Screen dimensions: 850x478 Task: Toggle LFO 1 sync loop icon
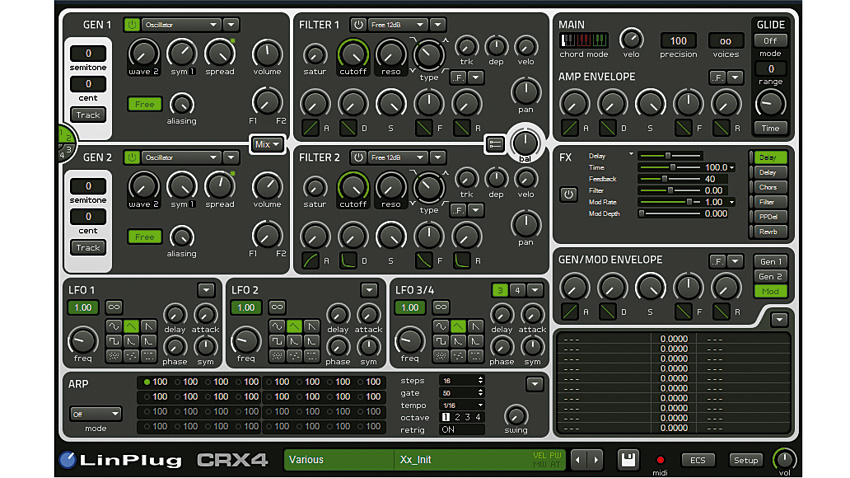(114, 307)
